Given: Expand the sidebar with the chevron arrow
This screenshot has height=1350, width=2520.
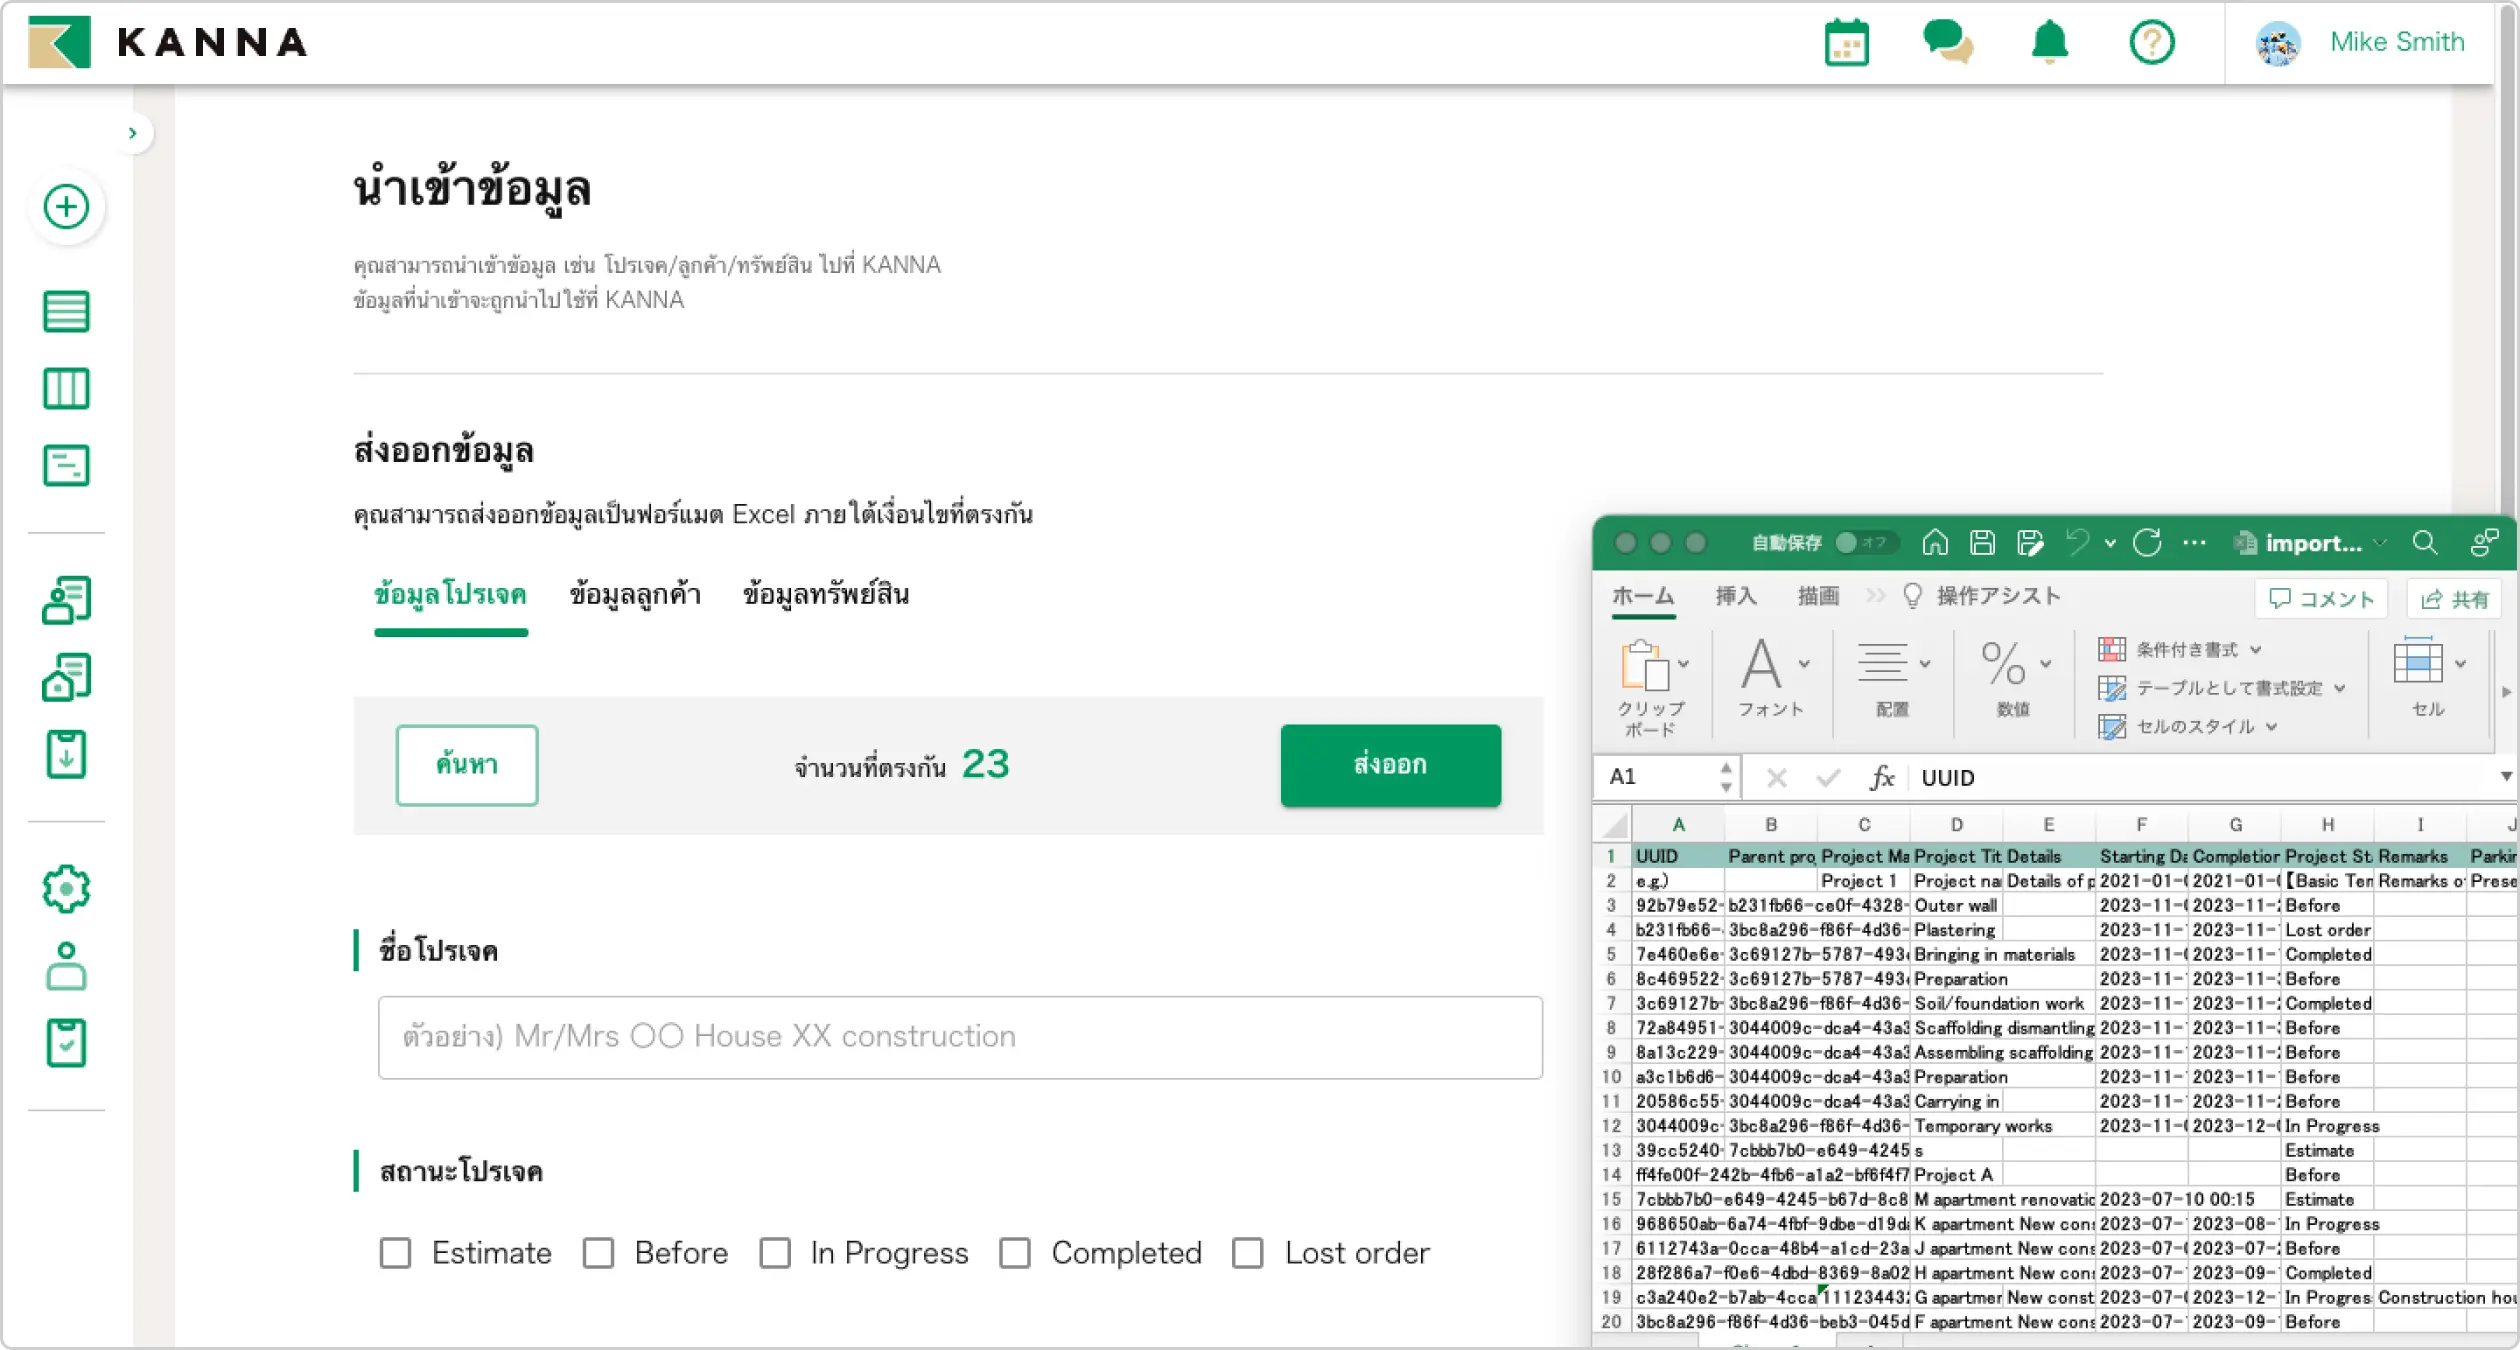Looking at the screenshot, I should (x=132, y=133).
